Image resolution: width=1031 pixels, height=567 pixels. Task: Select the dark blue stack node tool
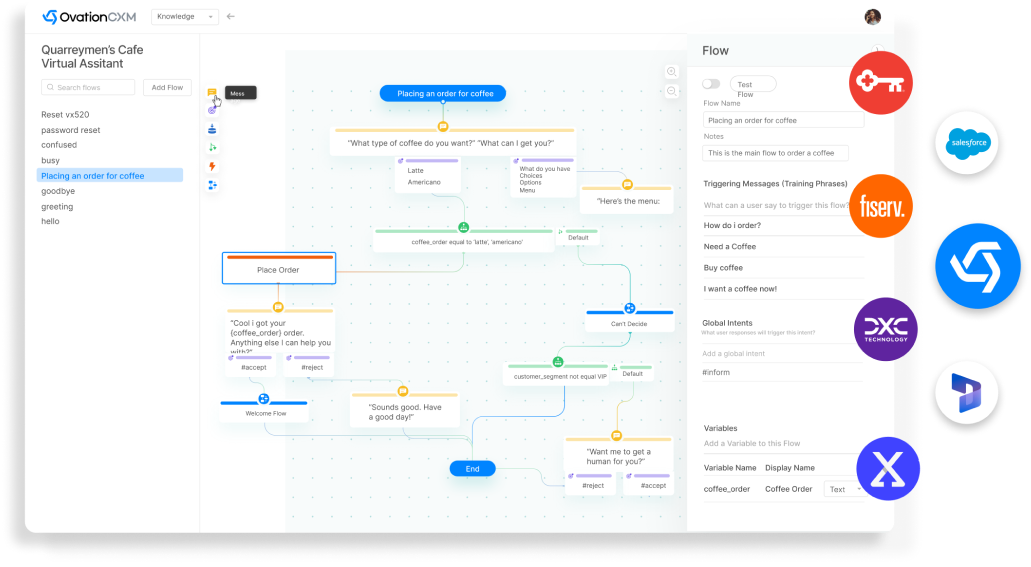212,129
